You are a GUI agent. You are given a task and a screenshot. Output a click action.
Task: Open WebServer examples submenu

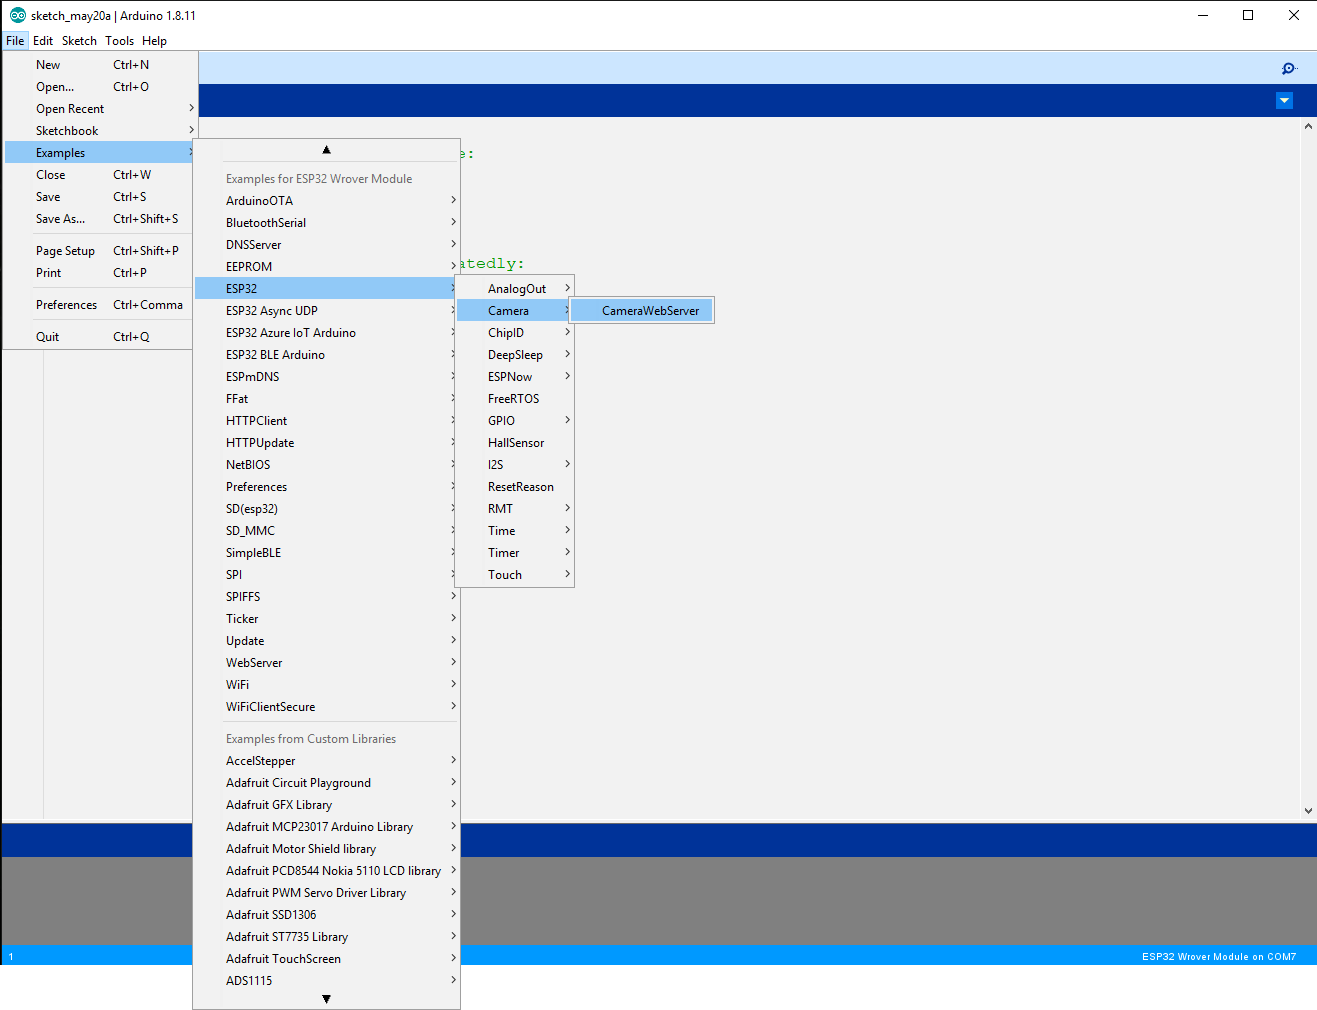pyautogui.click(x=327, y=663)
